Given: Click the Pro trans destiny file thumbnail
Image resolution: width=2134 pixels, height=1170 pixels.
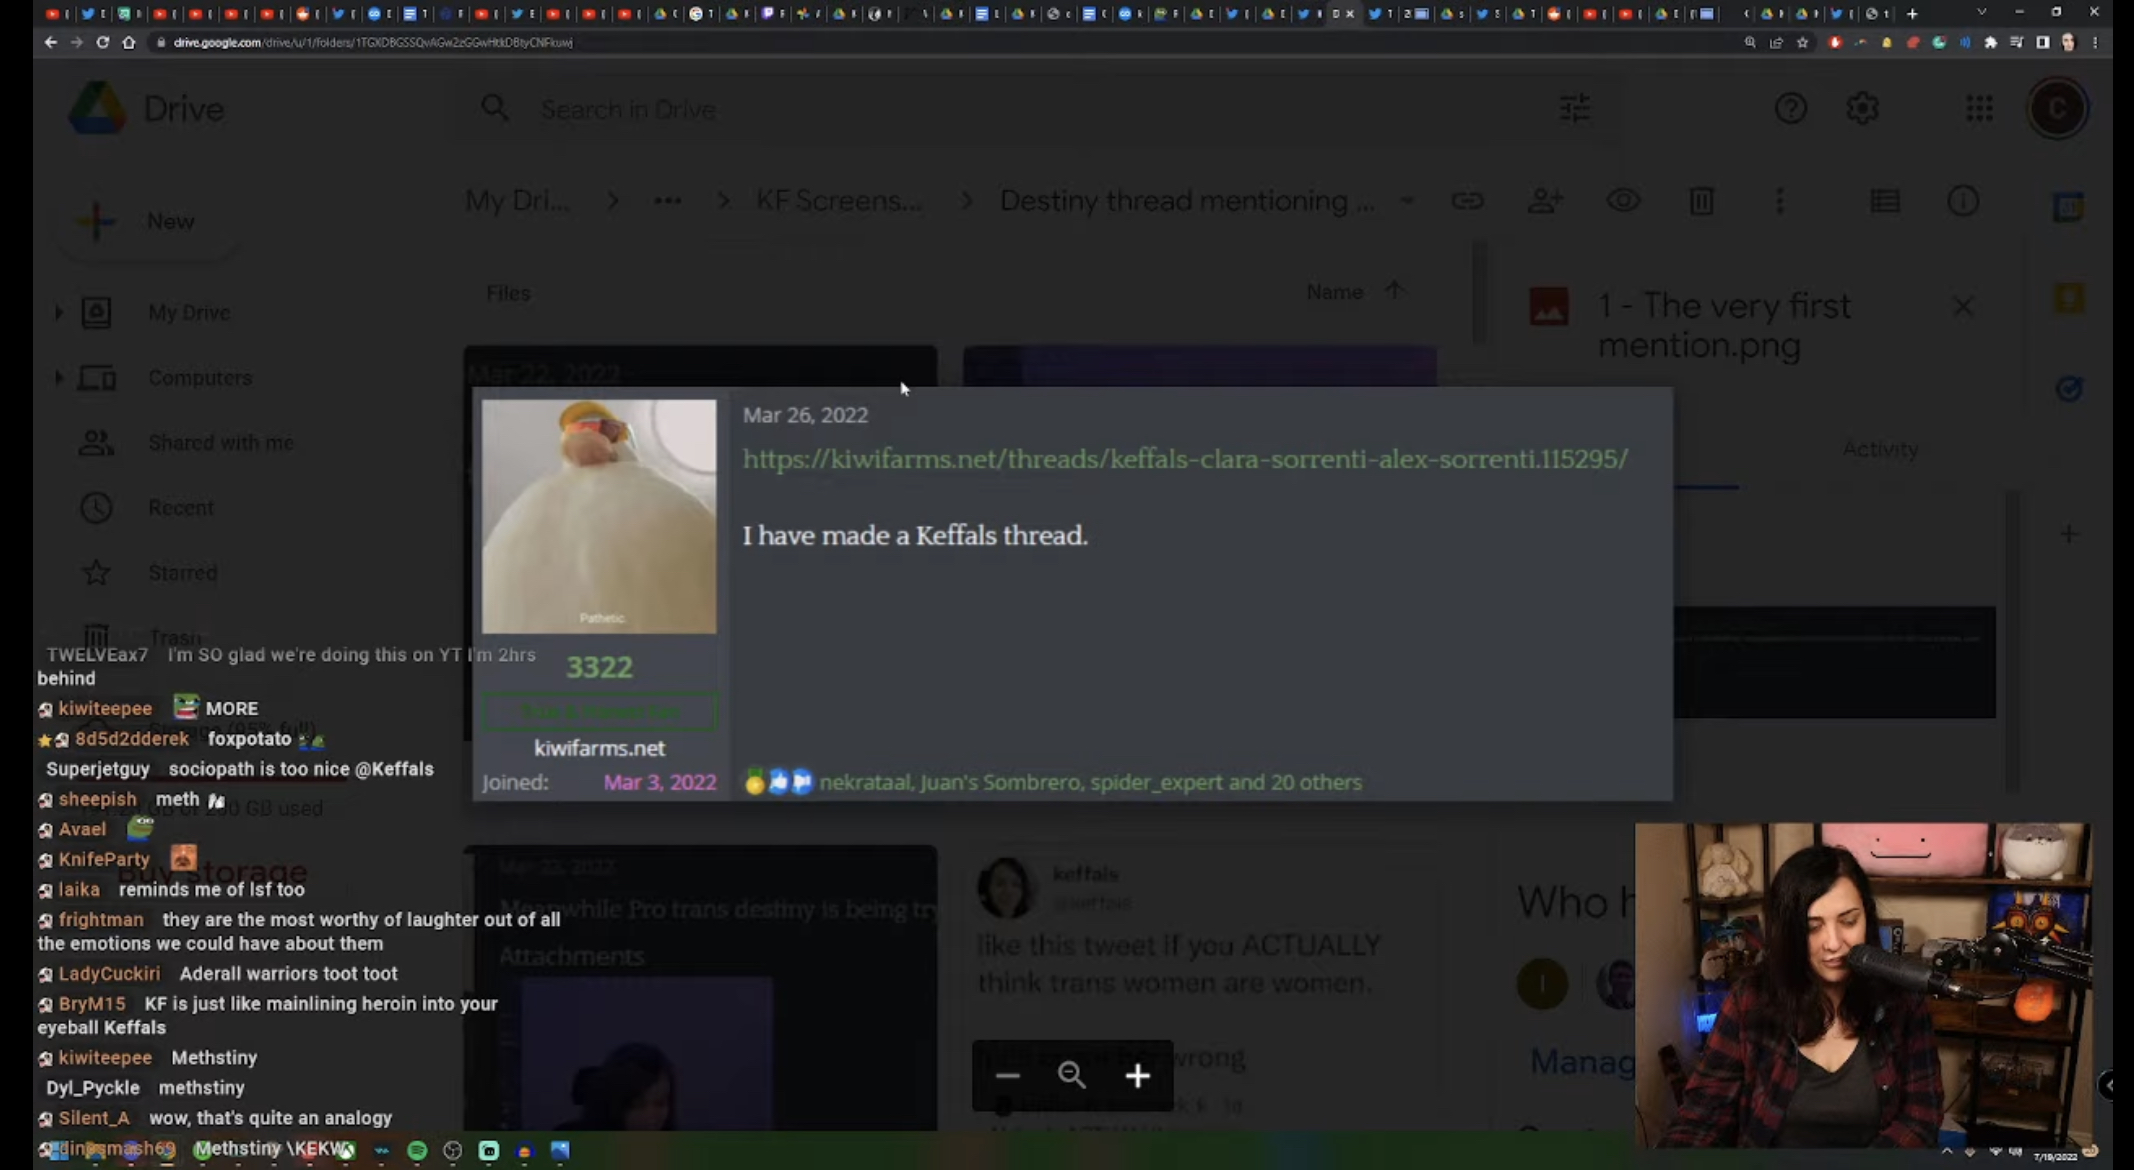Looking at the screenshot, I should click(x=700, y=987).
